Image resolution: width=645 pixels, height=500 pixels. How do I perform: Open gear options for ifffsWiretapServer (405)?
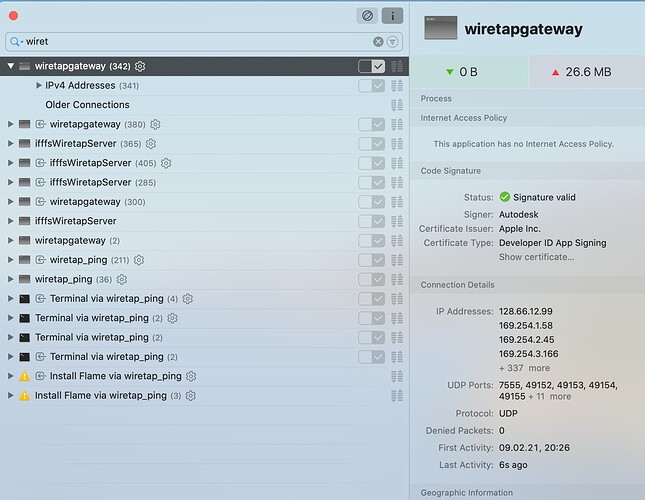pos(166,163)
